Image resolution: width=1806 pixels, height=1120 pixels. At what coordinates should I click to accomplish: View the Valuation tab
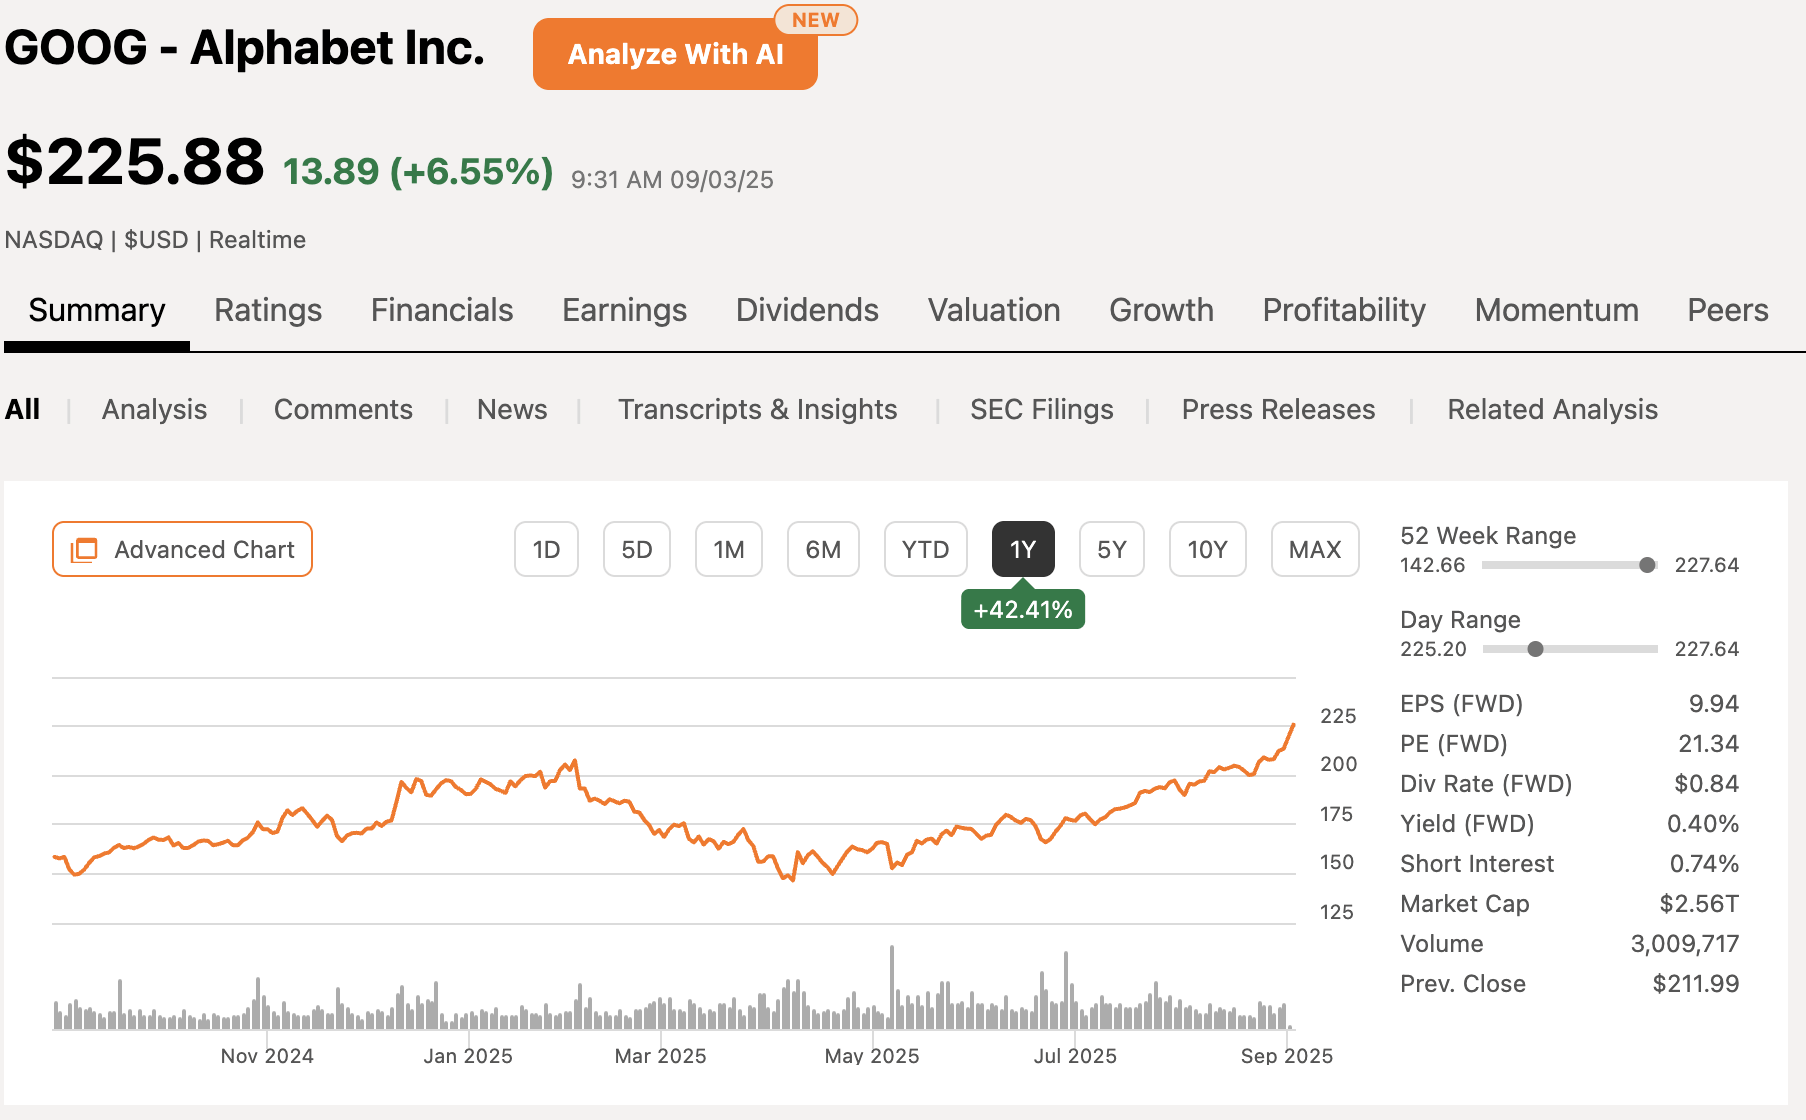[x=993, y=310]
